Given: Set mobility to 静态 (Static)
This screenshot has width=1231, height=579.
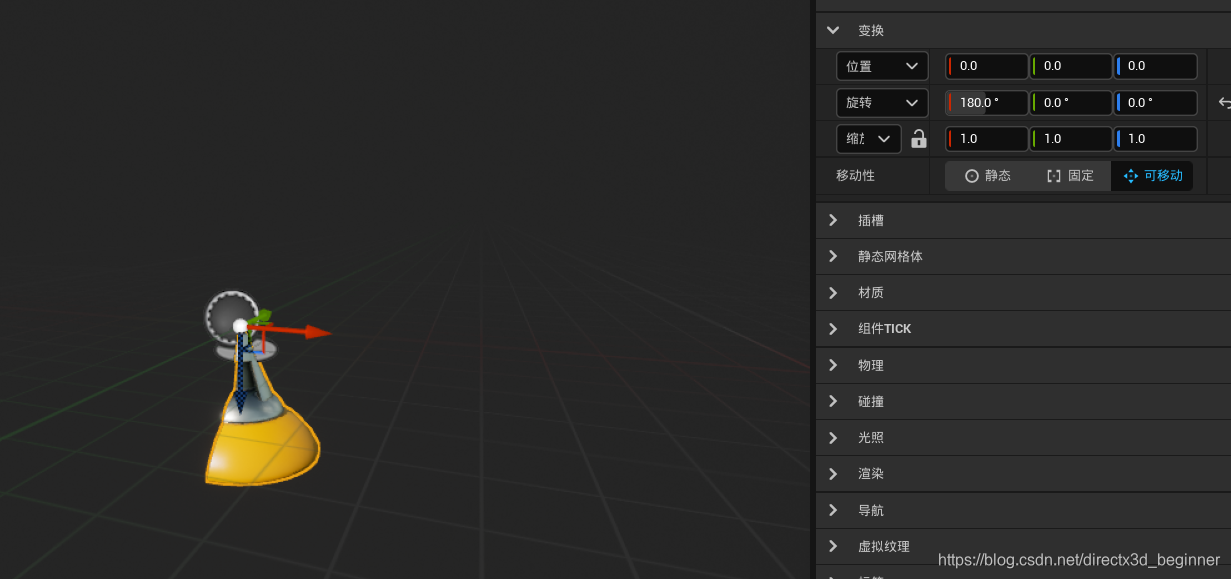Looking at the screenshot, I should [987, 176].
